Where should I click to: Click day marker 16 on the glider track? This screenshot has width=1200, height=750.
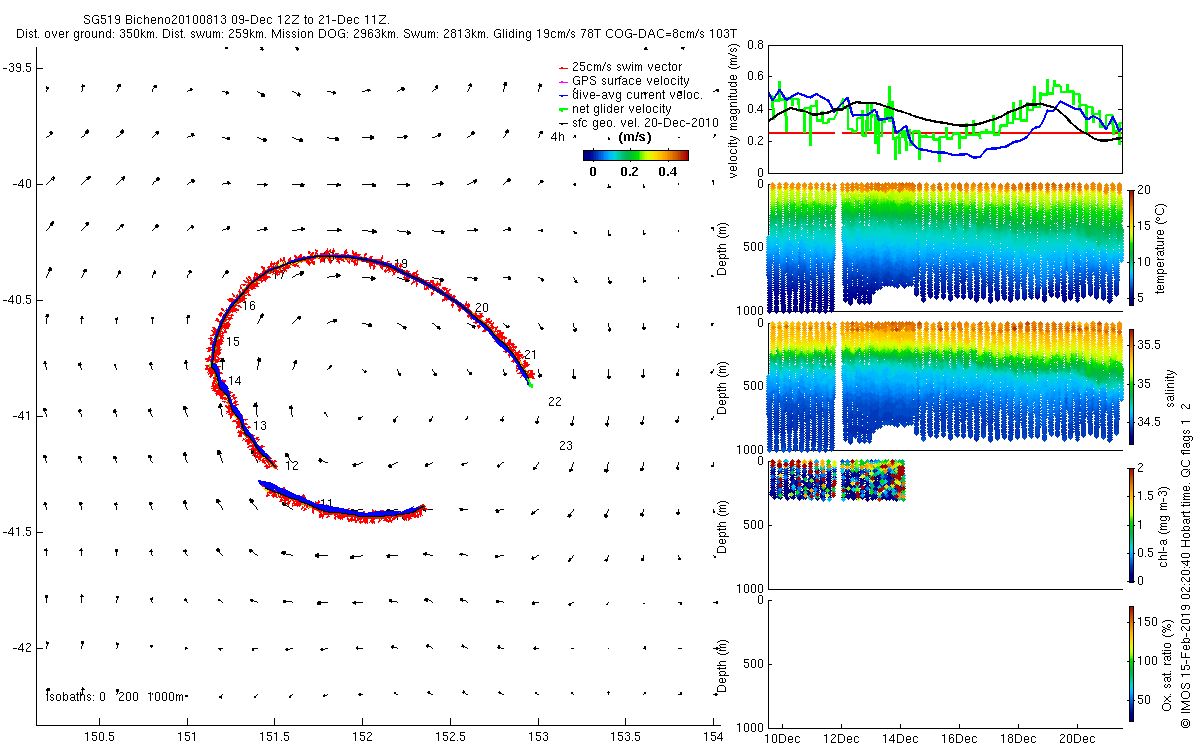[249, 306]
